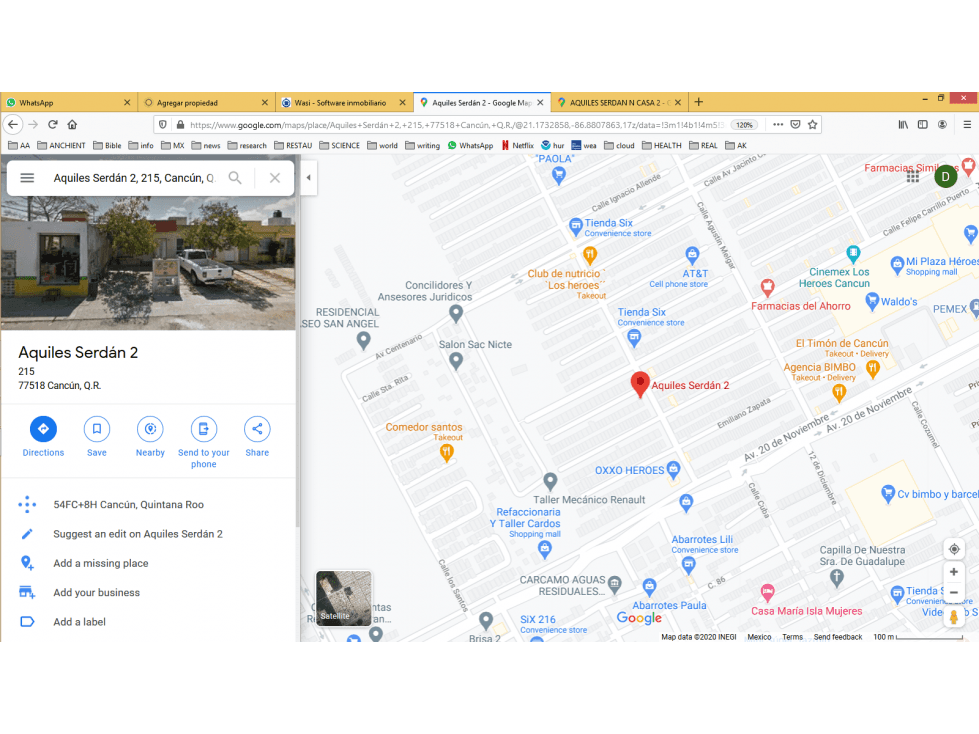Open the Firefox application menu
Image resolution: width=979 pixels, height=734 pixels.
click(x=967, y=125)
